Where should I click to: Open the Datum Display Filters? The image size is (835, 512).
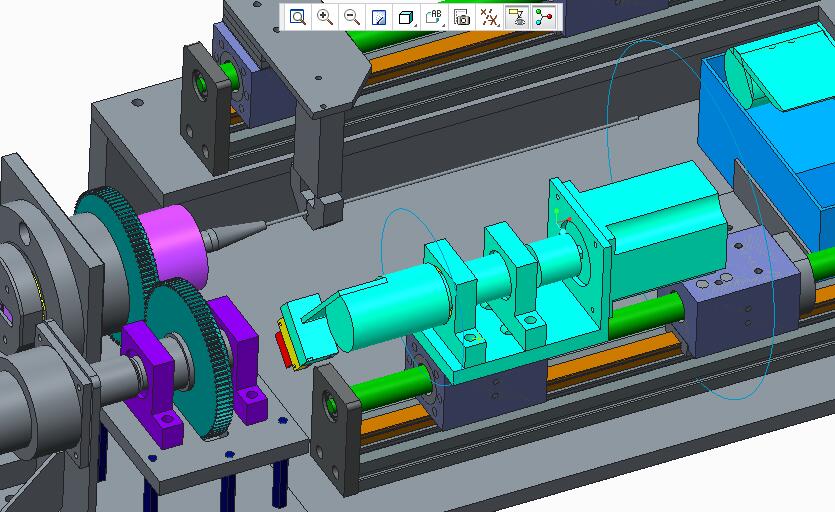[489, 17]
